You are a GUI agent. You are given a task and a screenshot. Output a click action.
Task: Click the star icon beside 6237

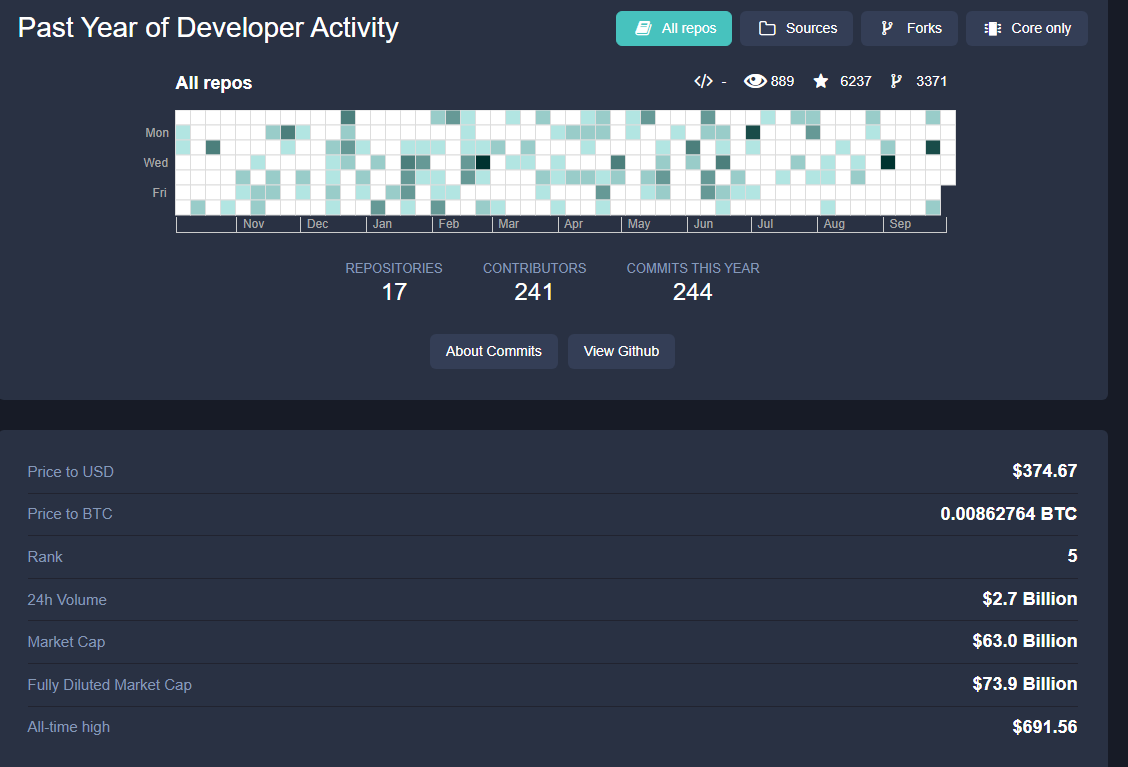tap(821, 81)
